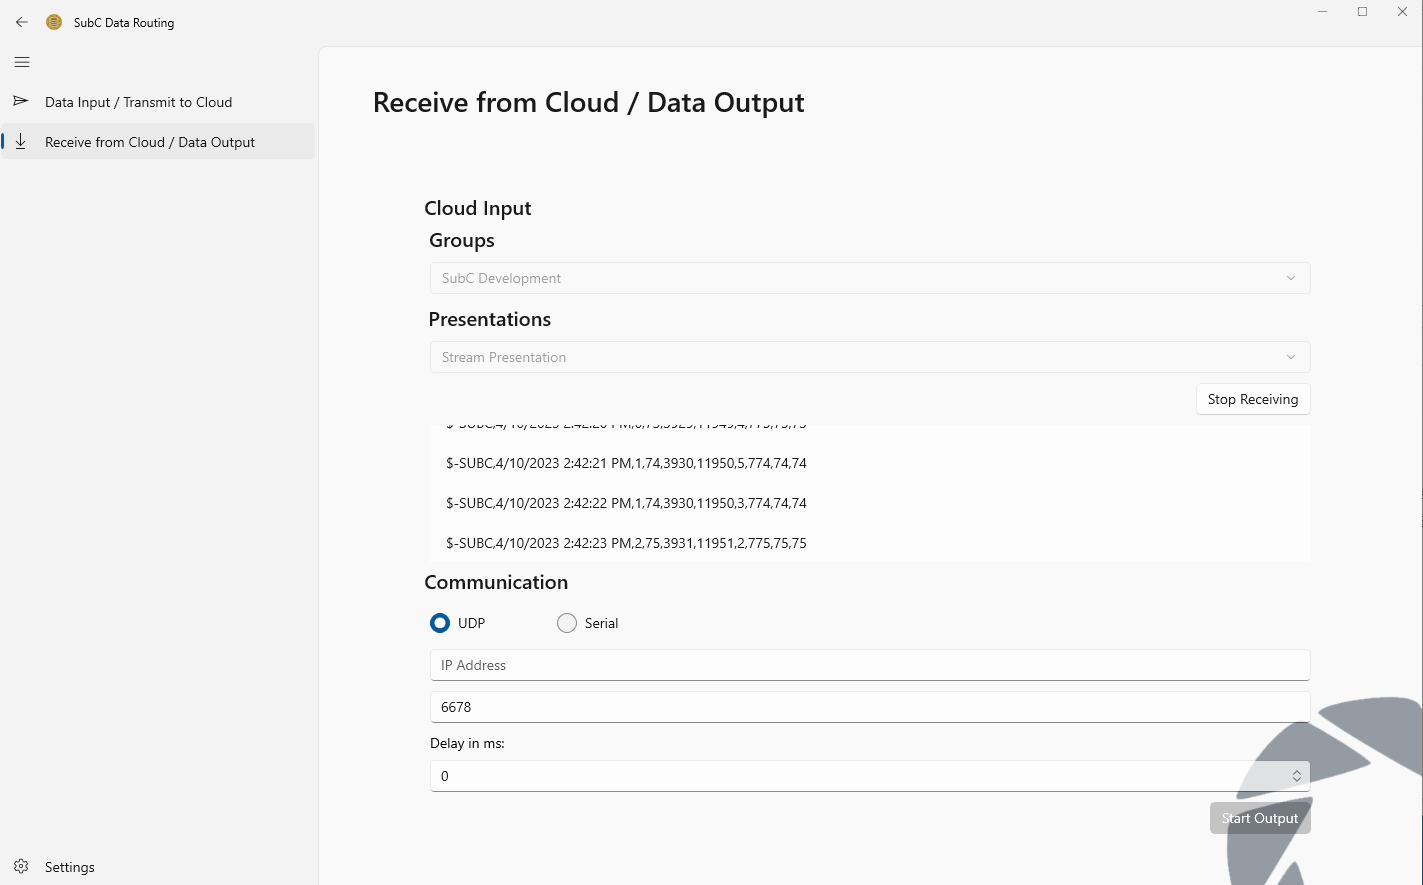Image resolution: width=1423 pixels, height=885 pixels.
Task: Maximize the application window
Action: 1362,12
